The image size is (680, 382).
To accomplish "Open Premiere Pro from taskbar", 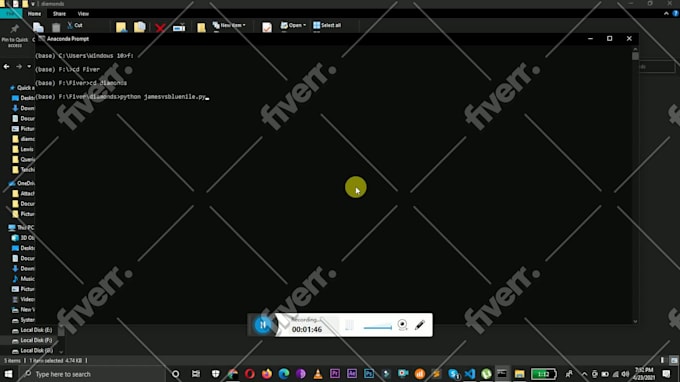I will tap(335, 374).
